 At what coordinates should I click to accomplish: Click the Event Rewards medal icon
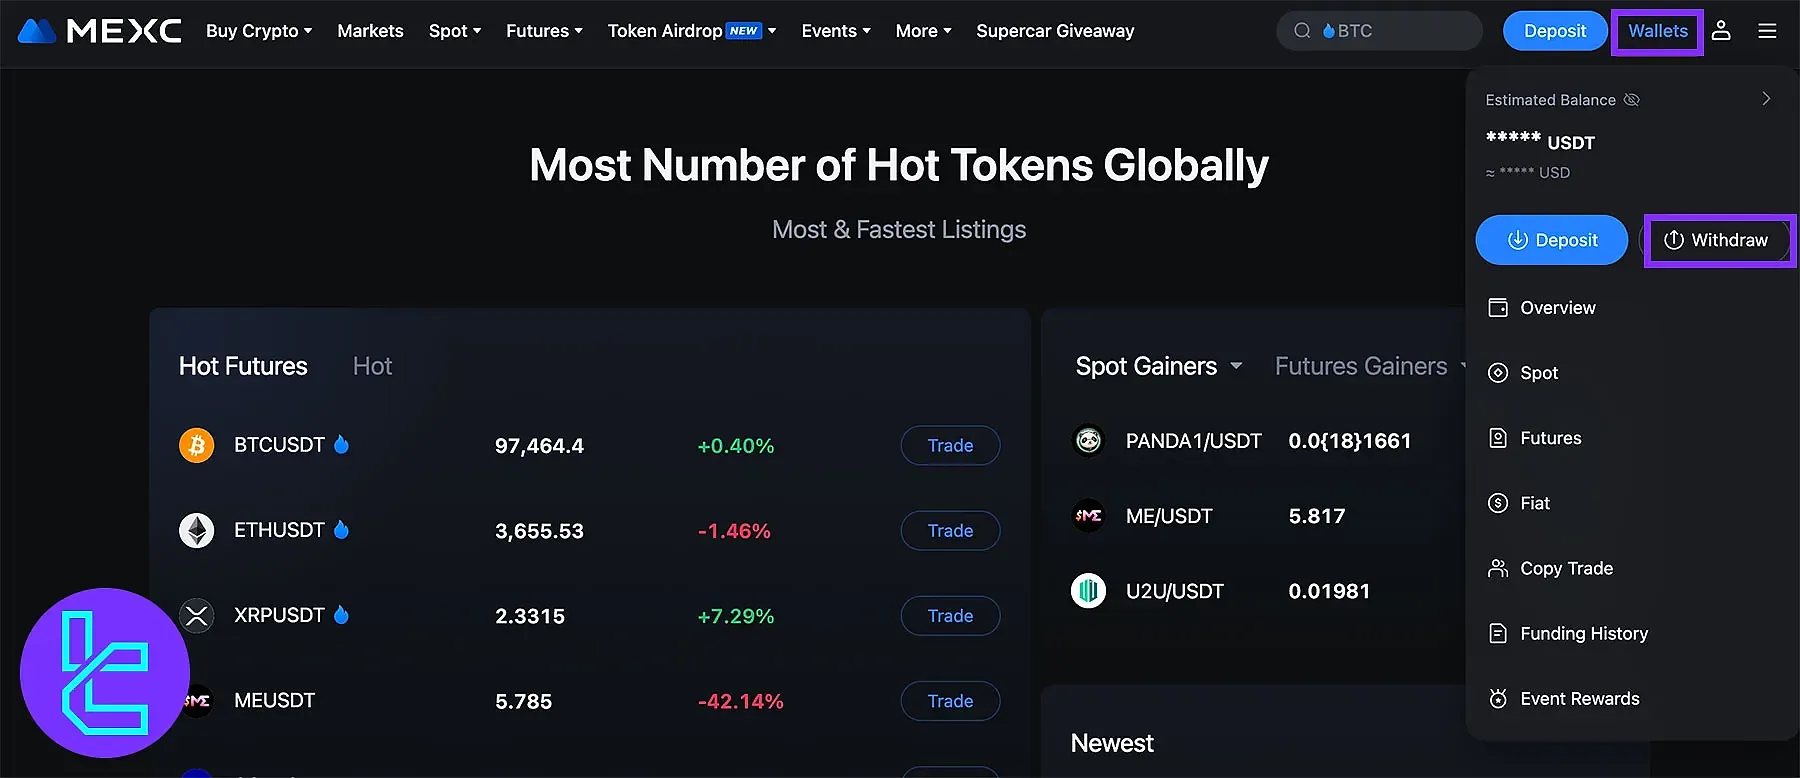tap(1498, 699)
